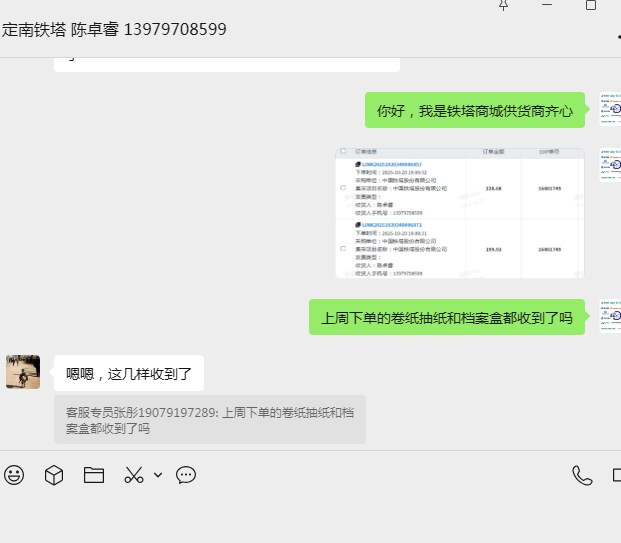Click the green bubble '你好，我是铁塔商城供货商齐心'
This screenshot has width=621, height=543.
[474, 111]
